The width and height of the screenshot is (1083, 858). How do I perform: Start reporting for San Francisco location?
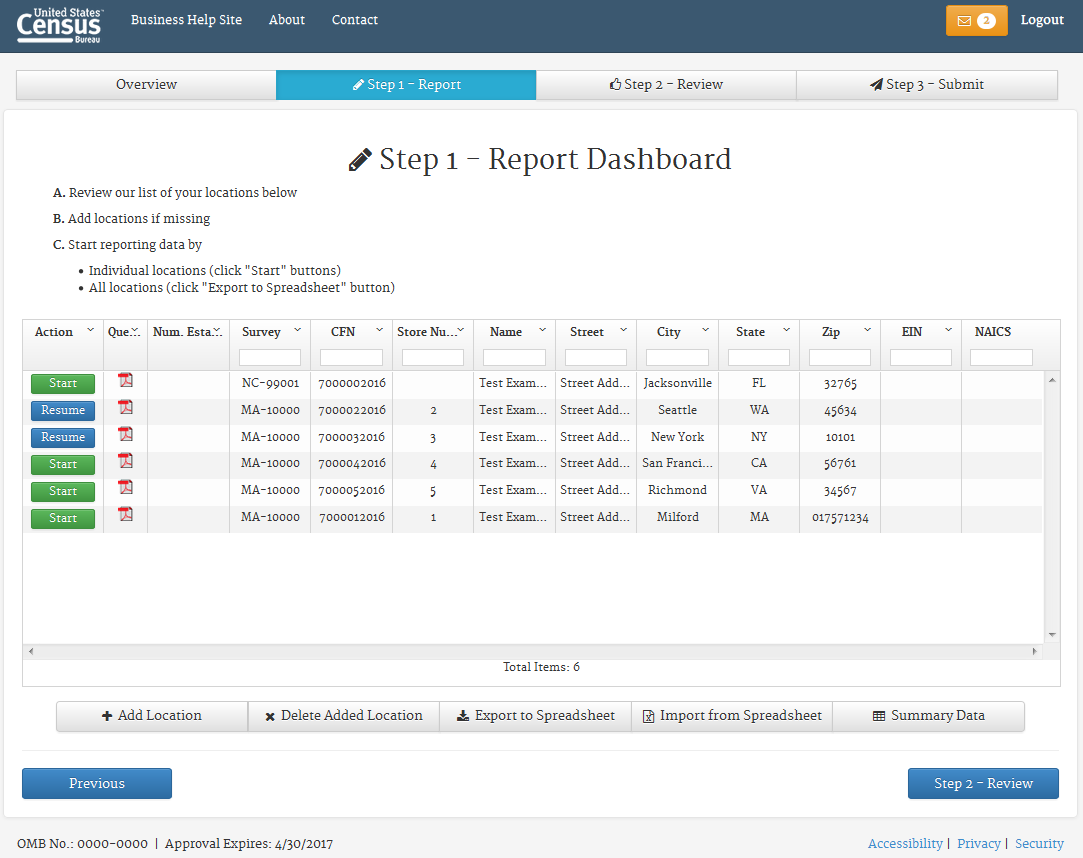pyautogui.click(x=63, y=464)
